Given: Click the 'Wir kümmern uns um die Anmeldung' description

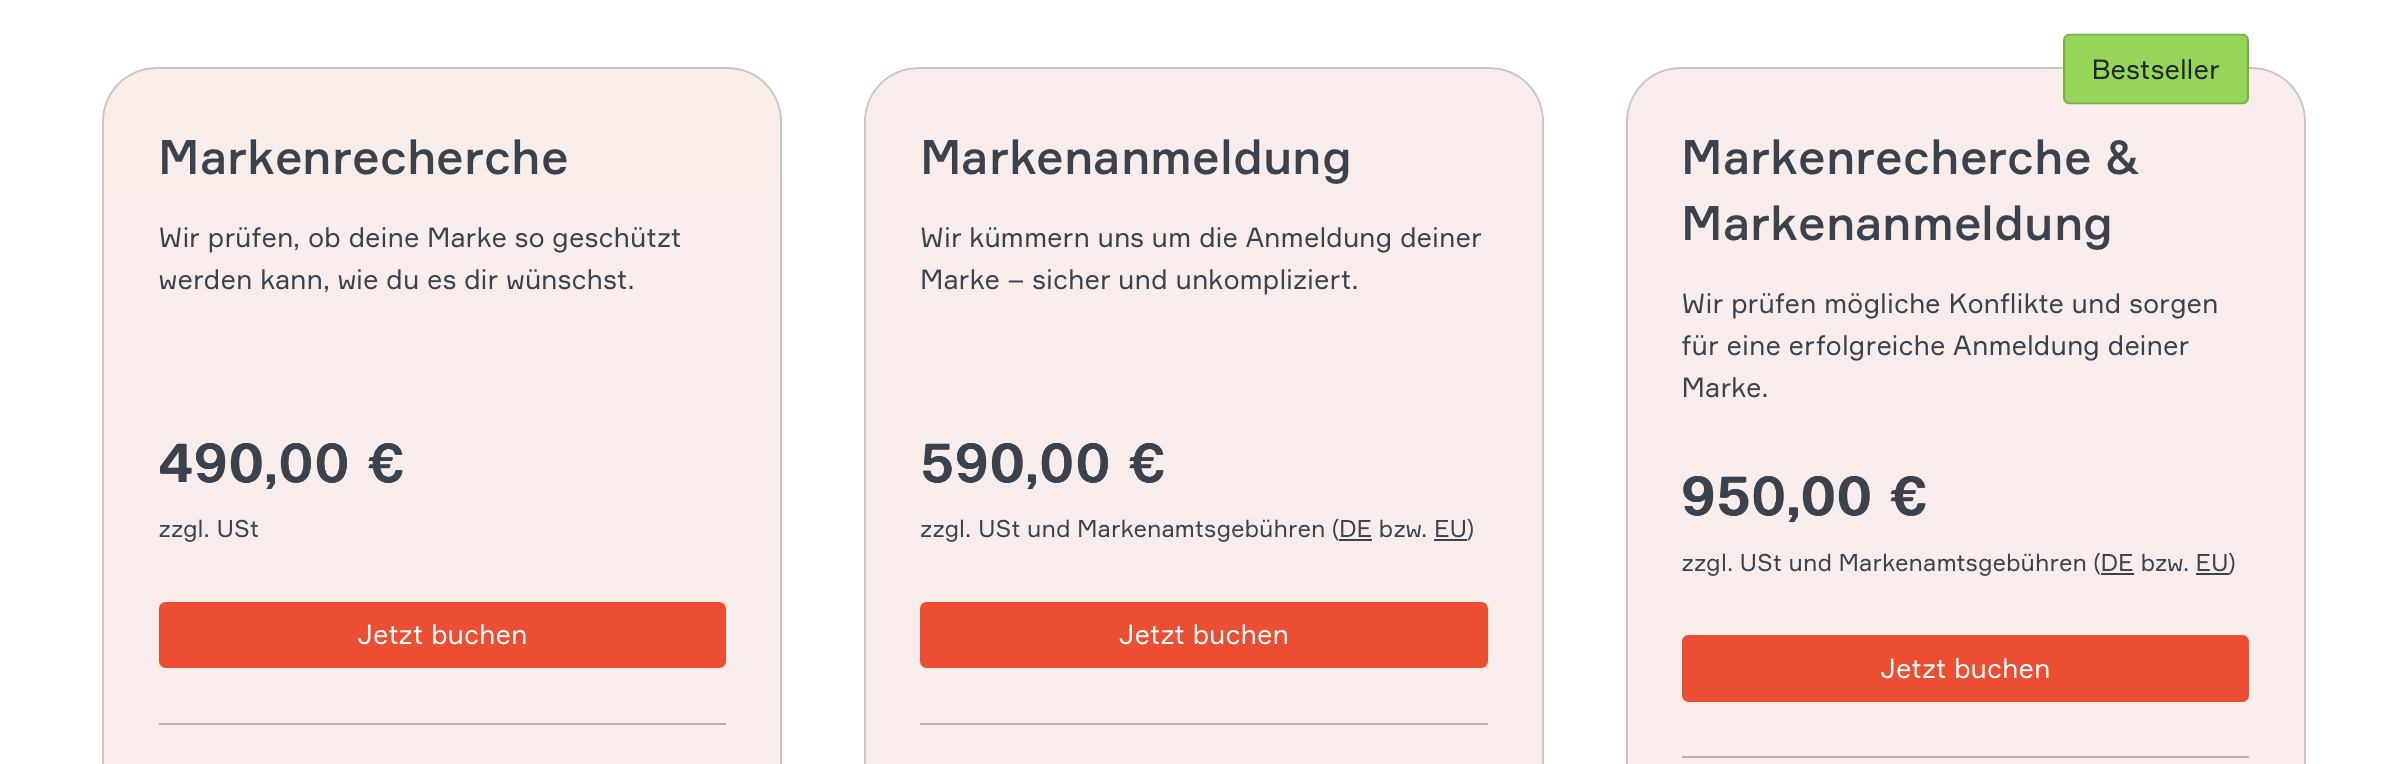Looking at the screenshot, I should click(x=1200, y=259).
